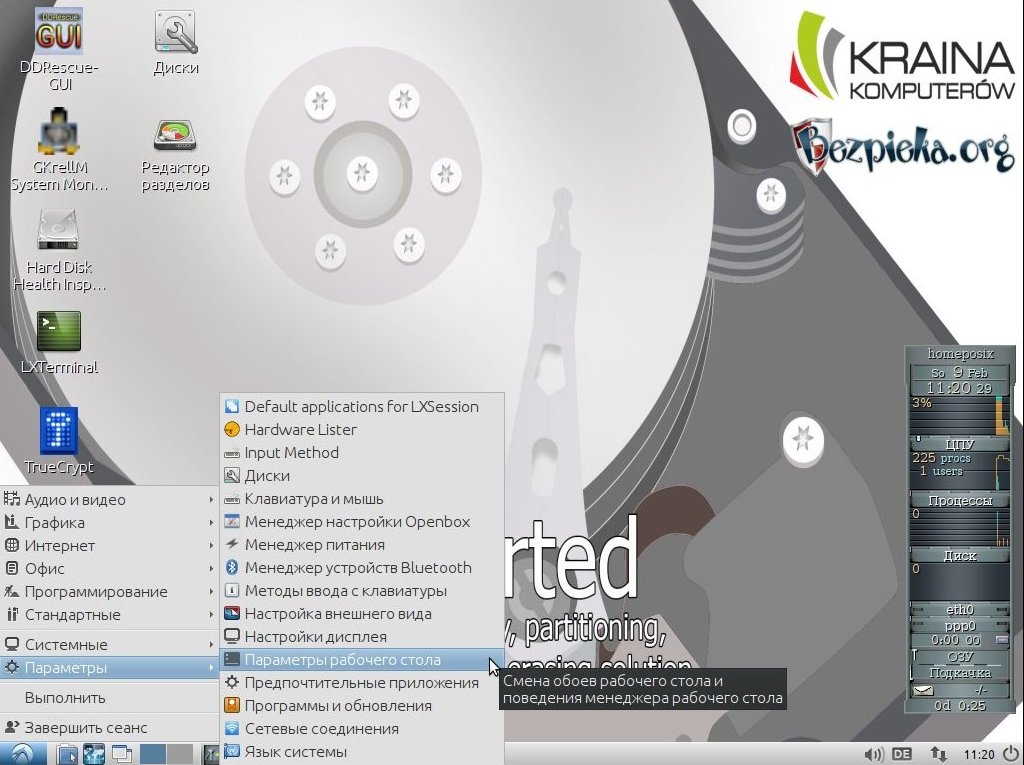Click the show desktop windows icon
Image resolution: width=1024 pixels, height=765 pixels.
[x=121, y=754]
